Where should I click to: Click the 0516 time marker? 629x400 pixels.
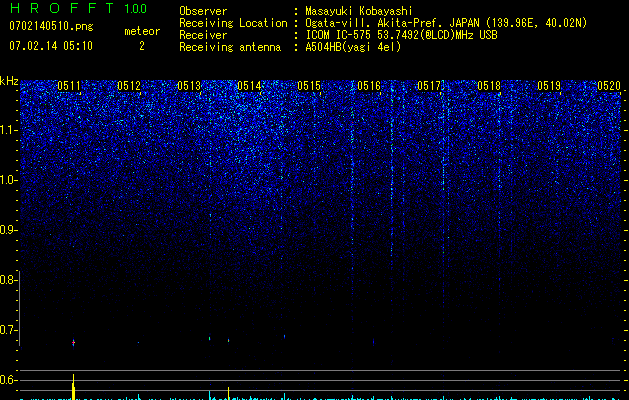tap(369, 86)
